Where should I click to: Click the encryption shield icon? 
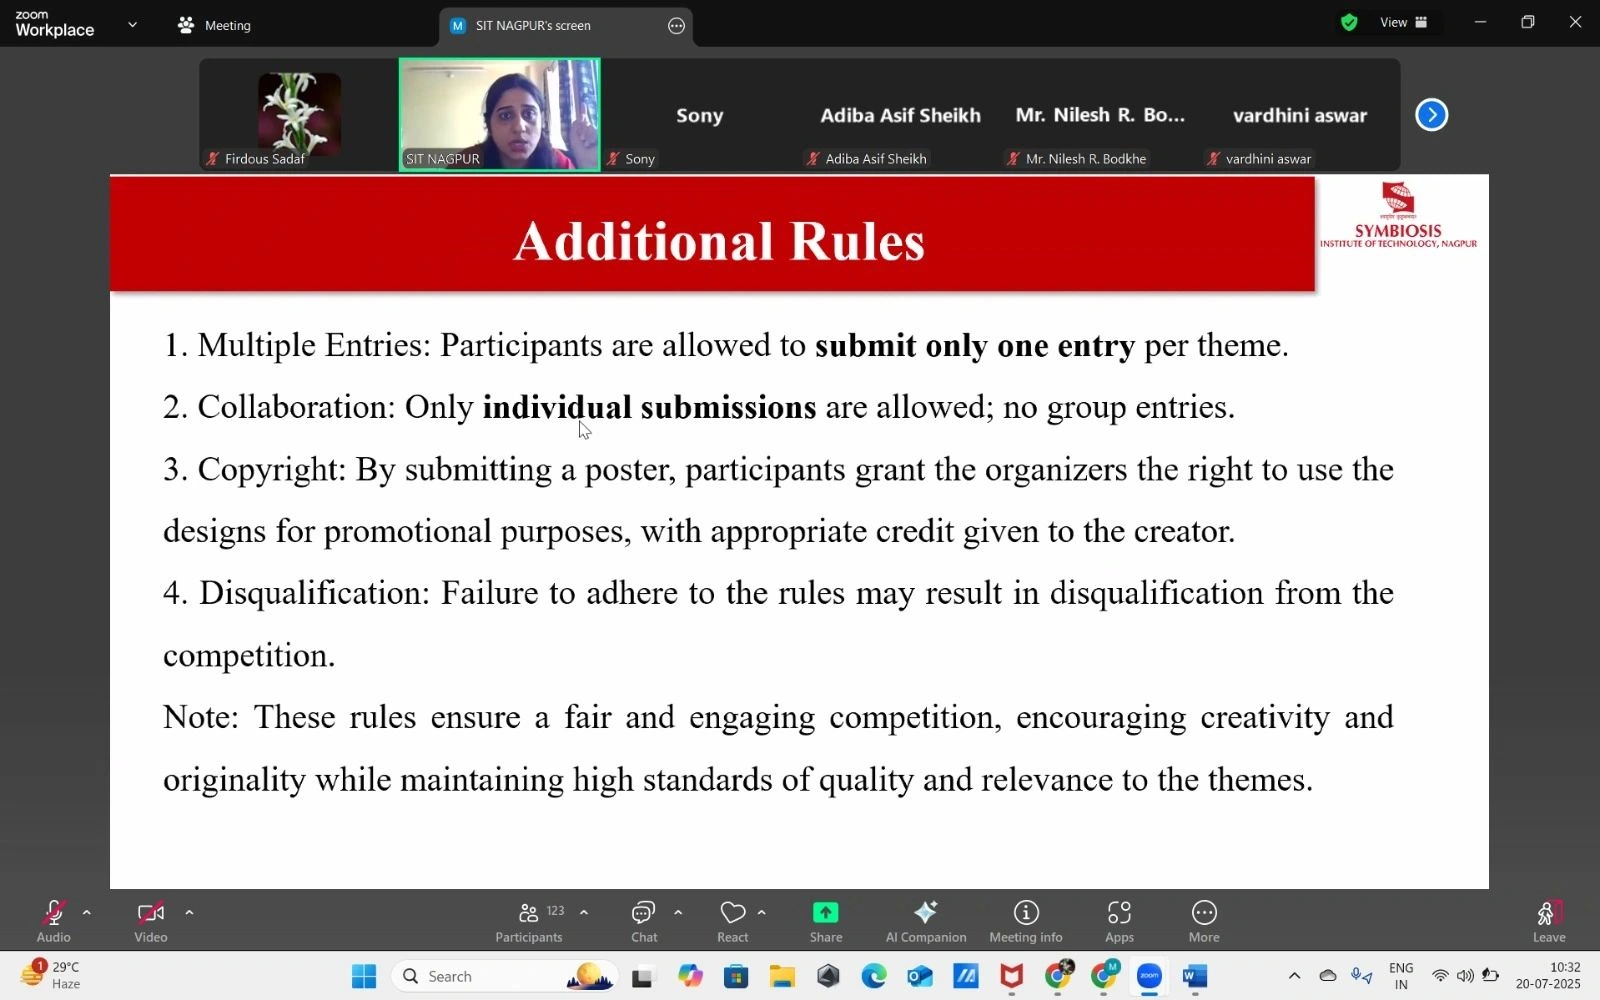[1349, 23]
